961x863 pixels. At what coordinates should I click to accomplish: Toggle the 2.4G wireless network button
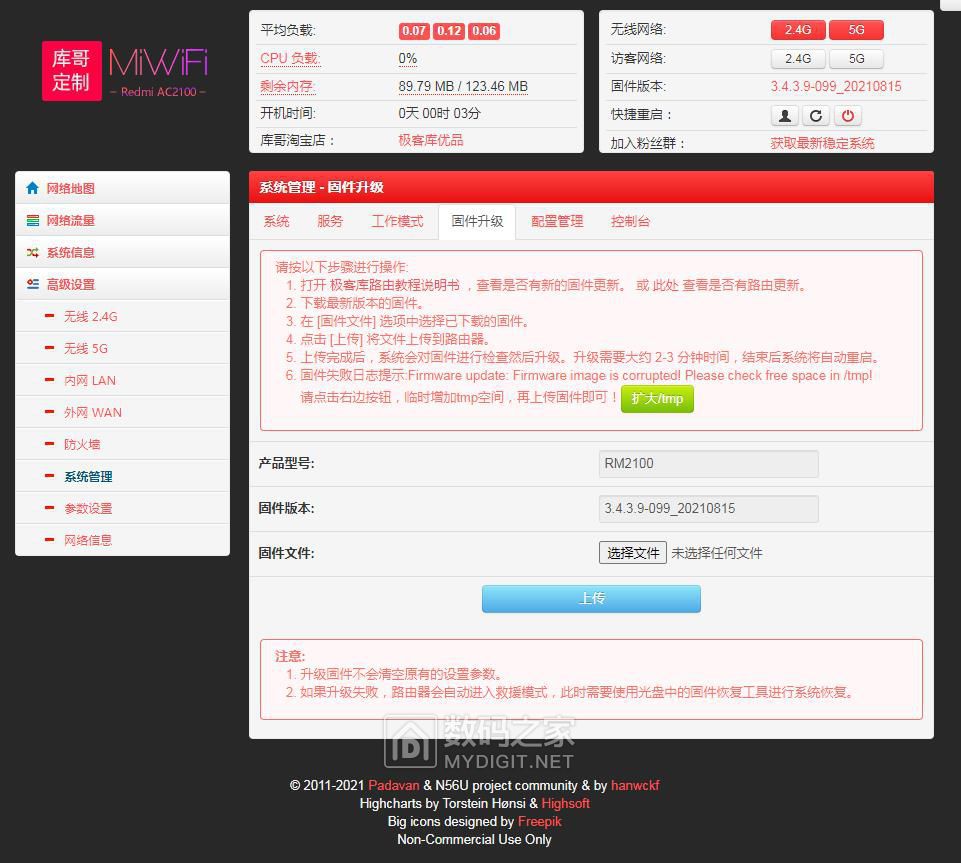798,30
